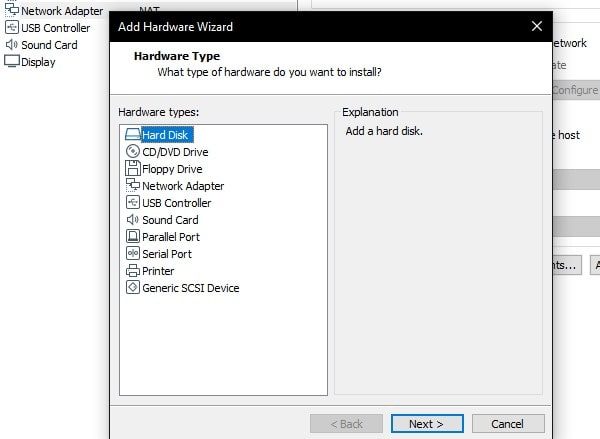Screen dimensions: 600x439
Task: Select Network Adapter icon in wizard list
Action: (x=133, y=185)
